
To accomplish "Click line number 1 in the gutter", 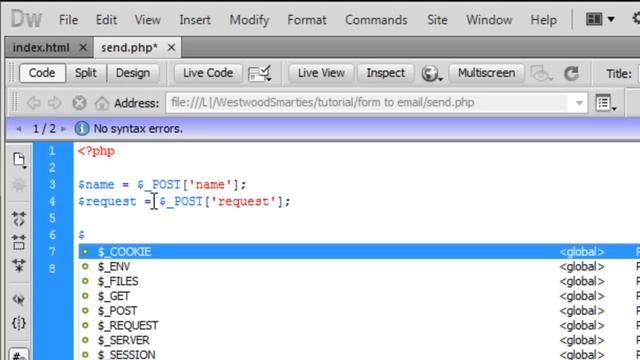I will point(52,151).
